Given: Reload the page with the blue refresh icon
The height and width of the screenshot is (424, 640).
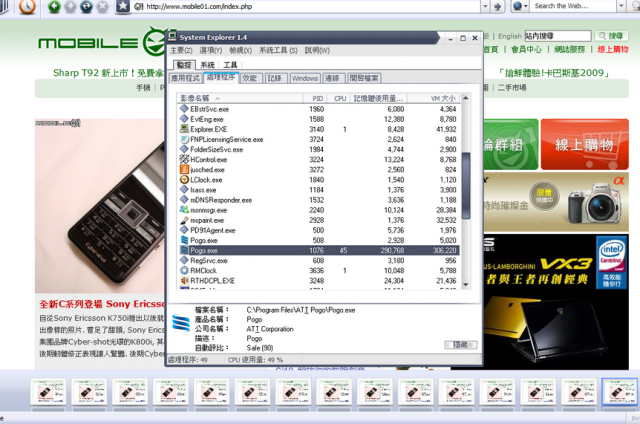Looking at the screenshot, I should click(x=86, y=7).
